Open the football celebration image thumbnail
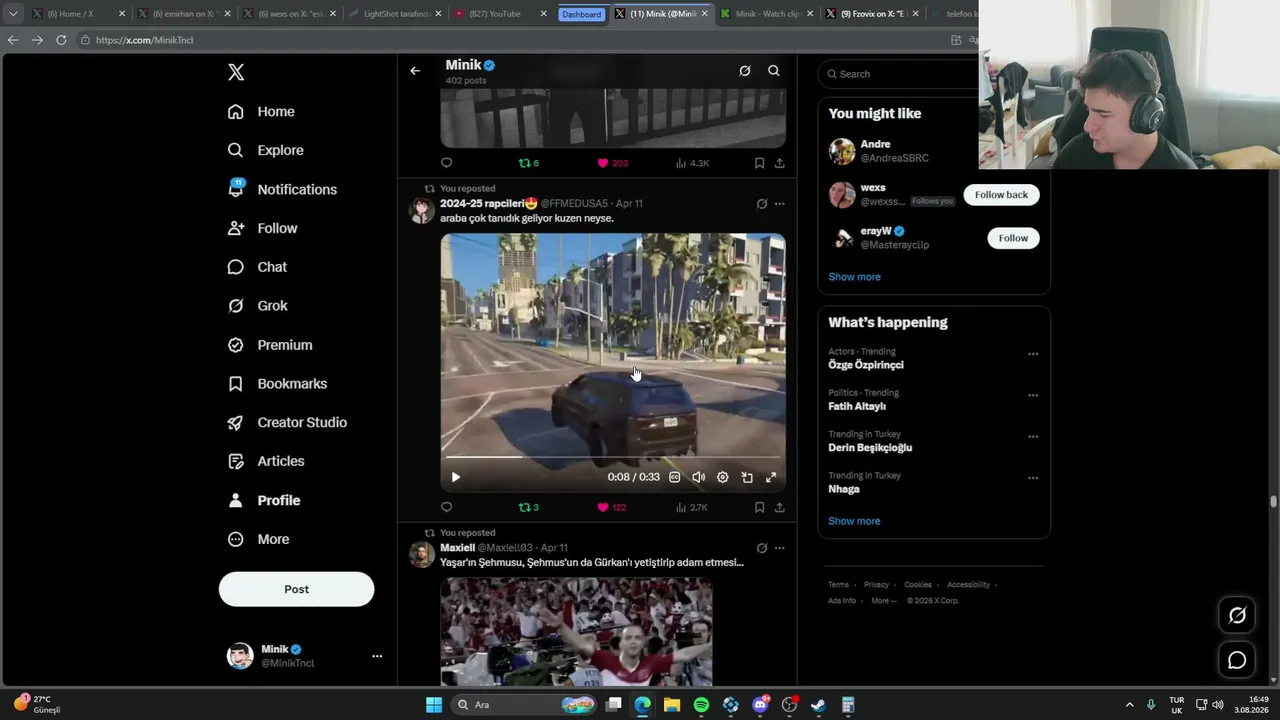This screenshot has width=1280, height=720. coord(577,632)
